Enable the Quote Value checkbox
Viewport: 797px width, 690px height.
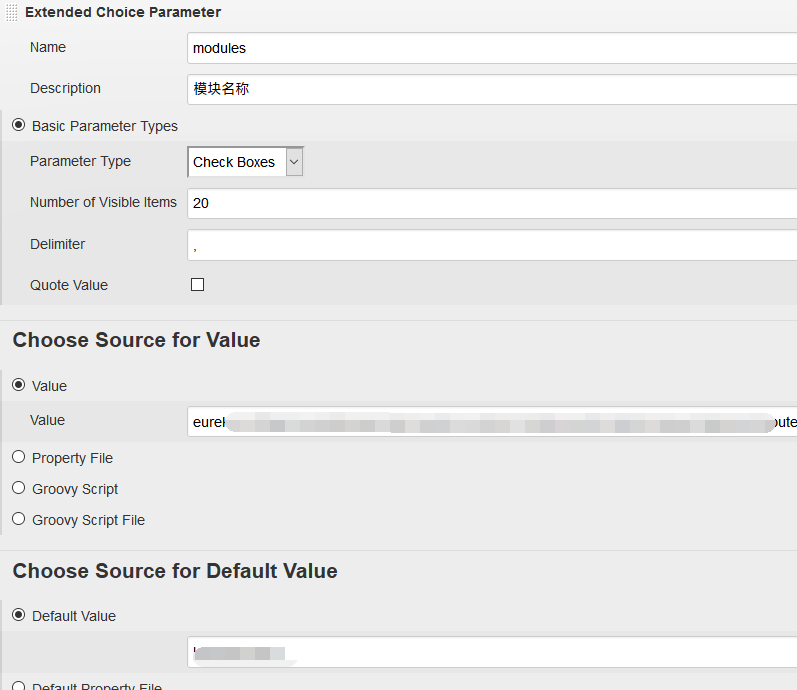(x=197, y=285)
